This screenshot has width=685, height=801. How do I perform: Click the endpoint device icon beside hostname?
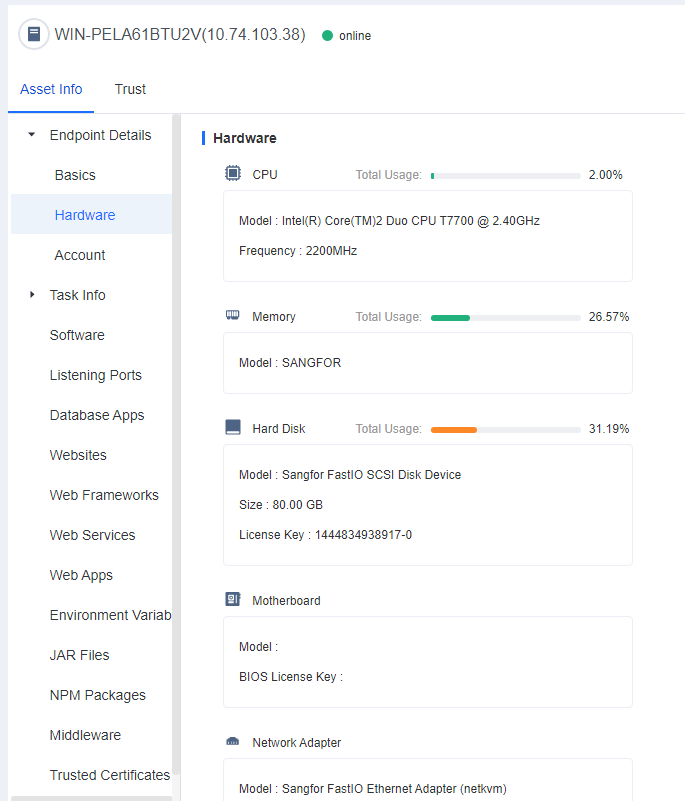[x=34, y=34]
